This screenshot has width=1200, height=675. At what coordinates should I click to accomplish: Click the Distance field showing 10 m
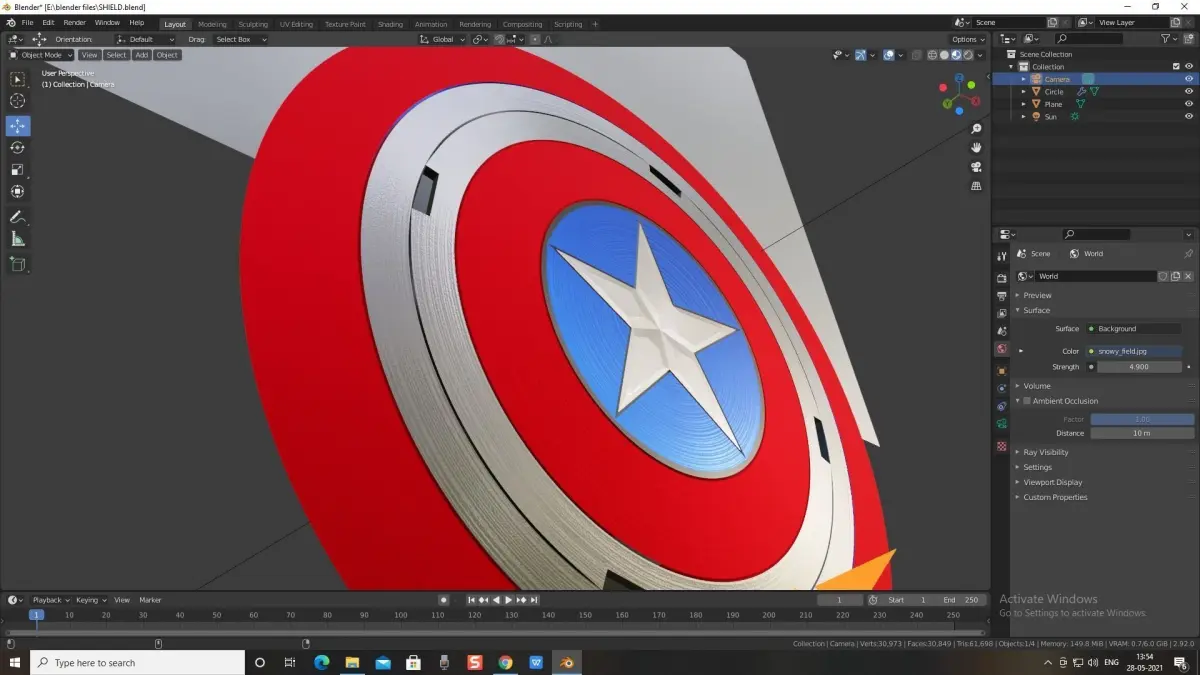point(1142,433)
